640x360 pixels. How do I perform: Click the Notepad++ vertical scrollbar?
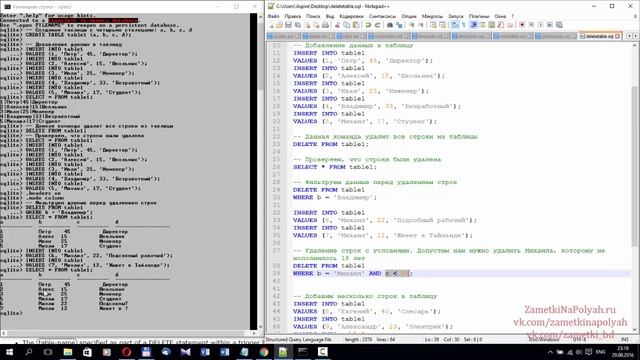[635, 187]
